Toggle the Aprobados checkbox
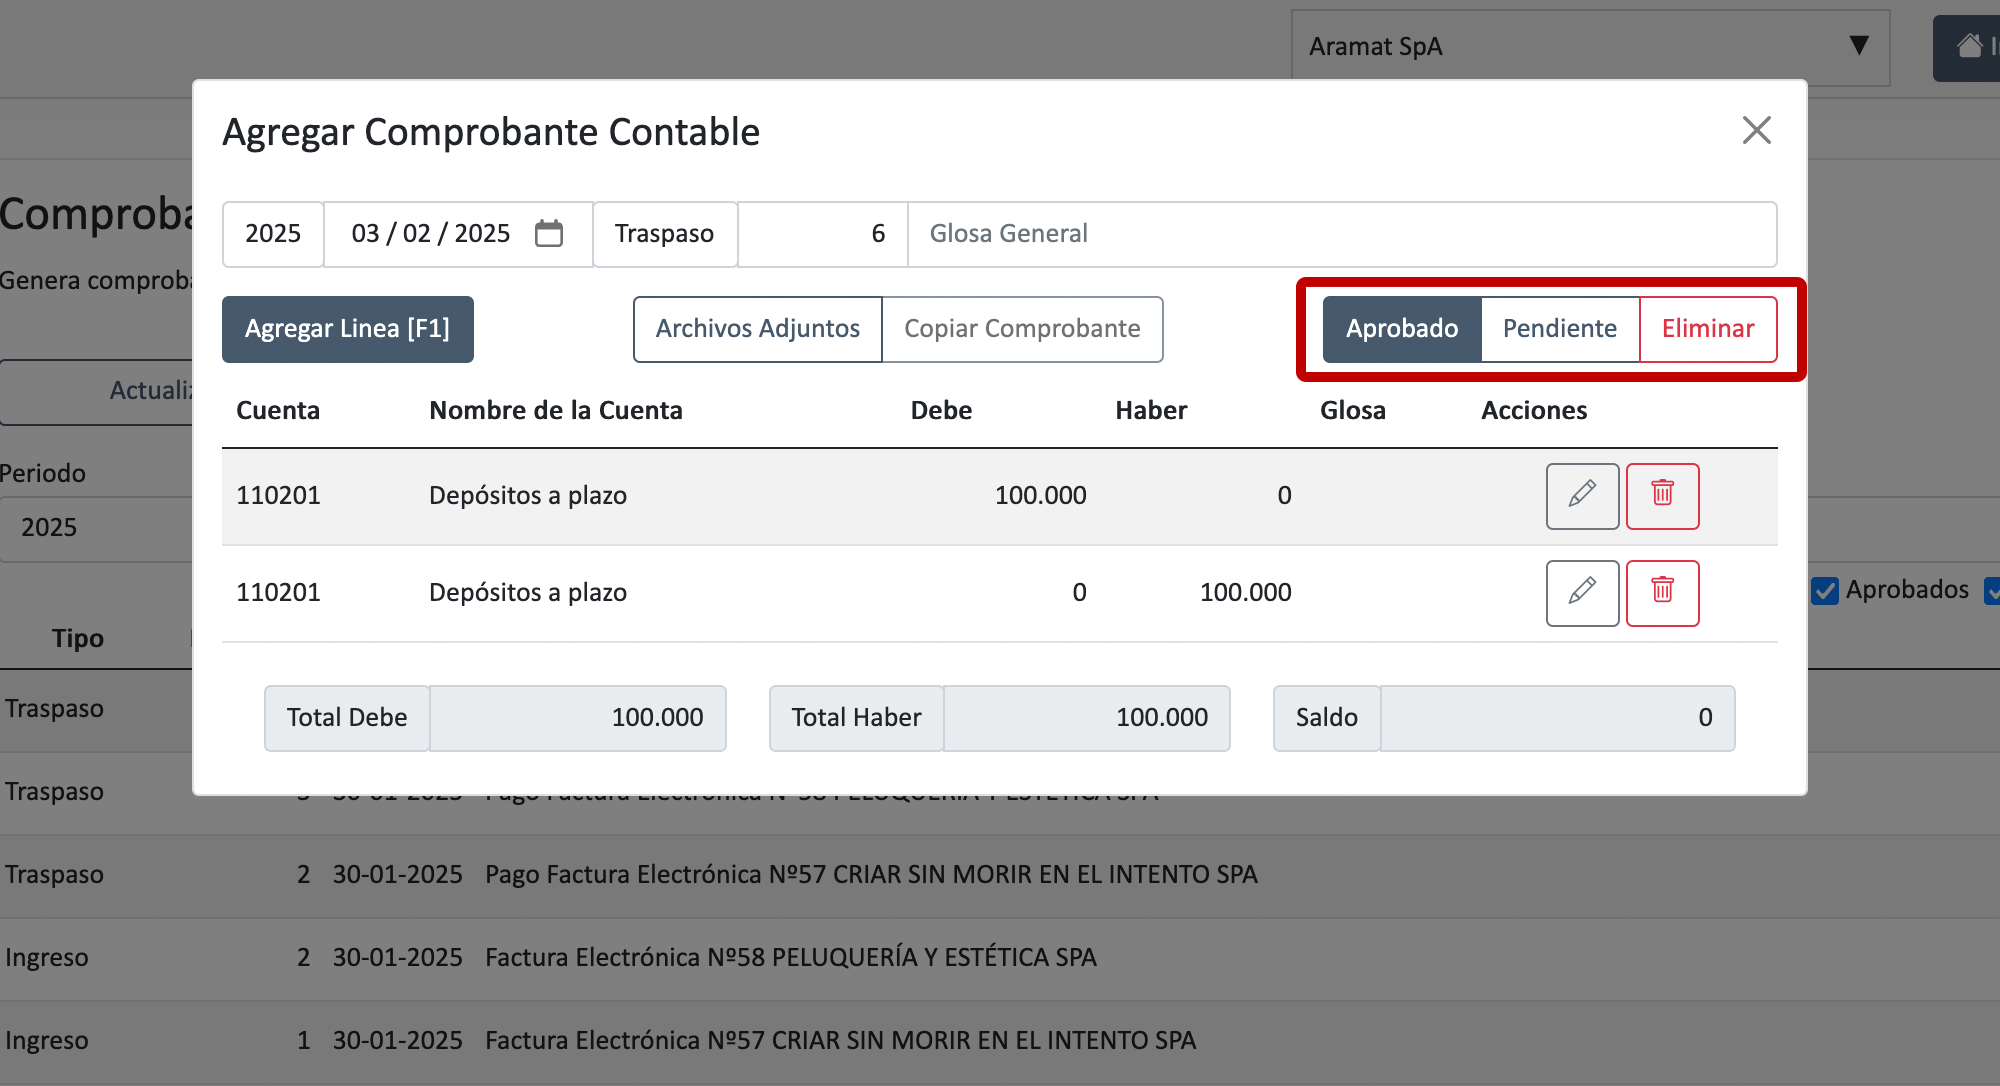Screen dimensions: 2000x1086 pyautogui.click(x=1825, y=591)
